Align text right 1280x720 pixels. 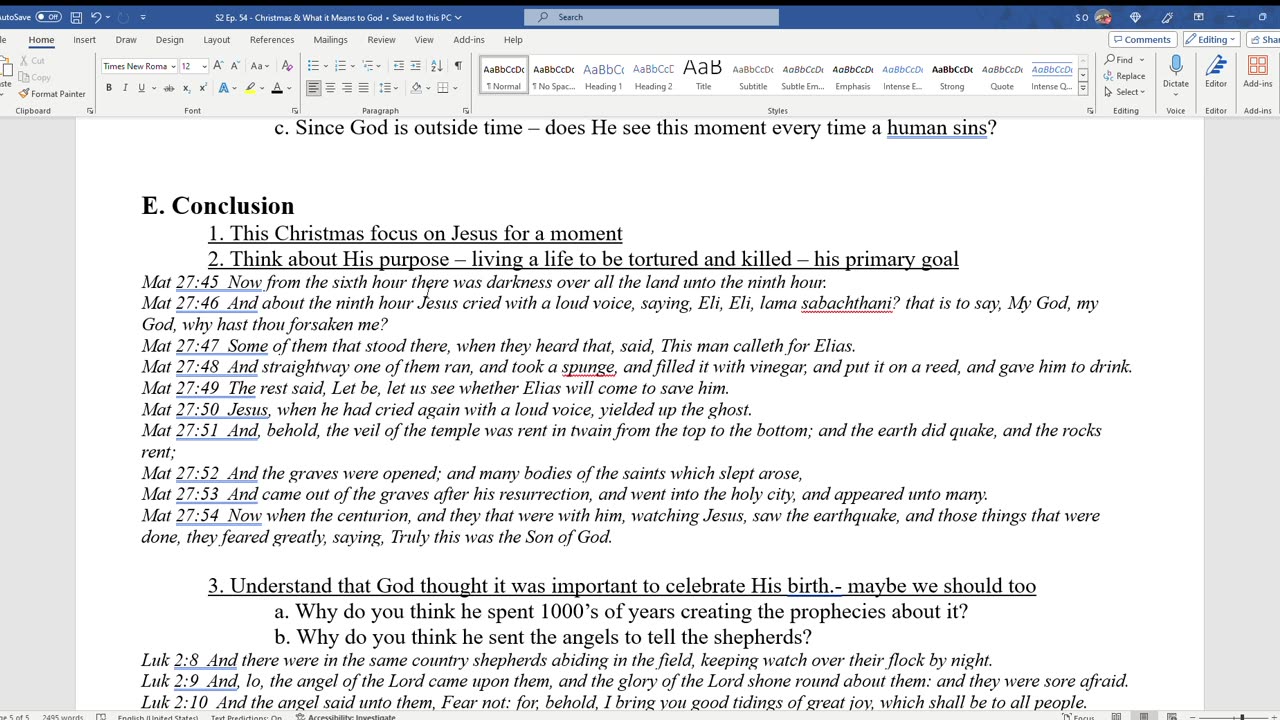tap(347, 88)
